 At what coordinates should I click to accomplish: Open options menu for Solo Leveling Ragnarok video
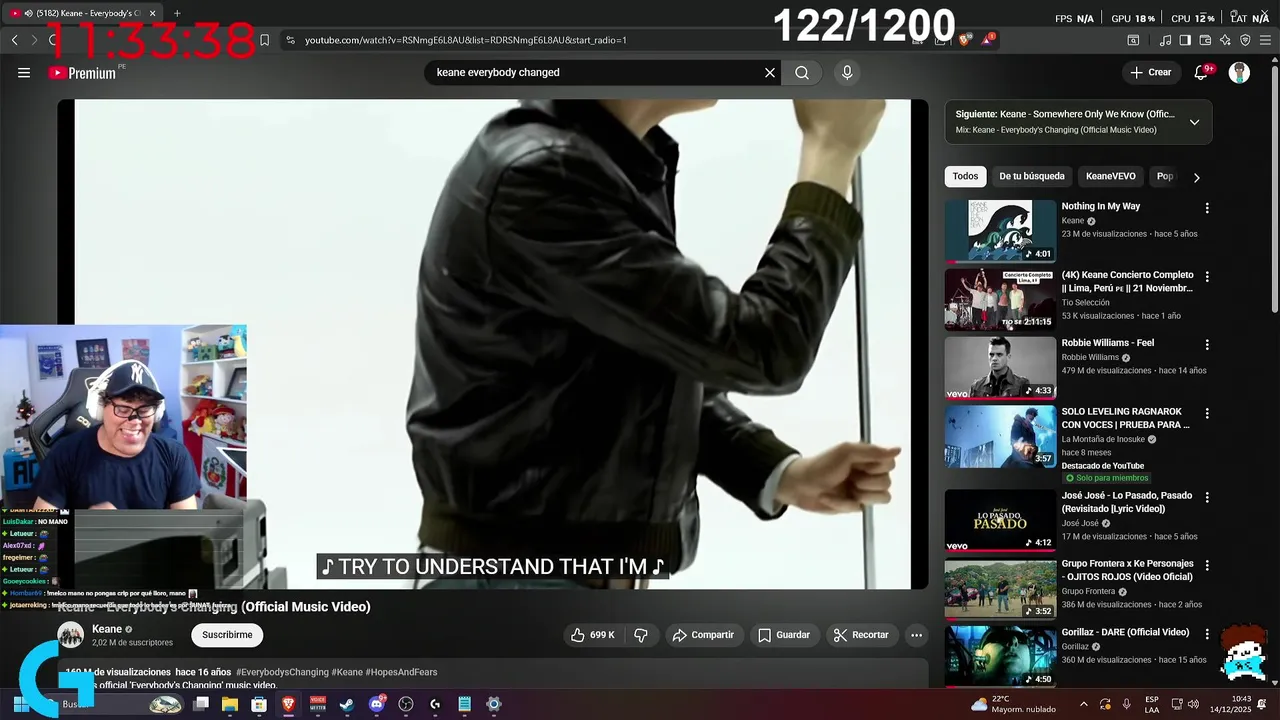[1207, 413]
